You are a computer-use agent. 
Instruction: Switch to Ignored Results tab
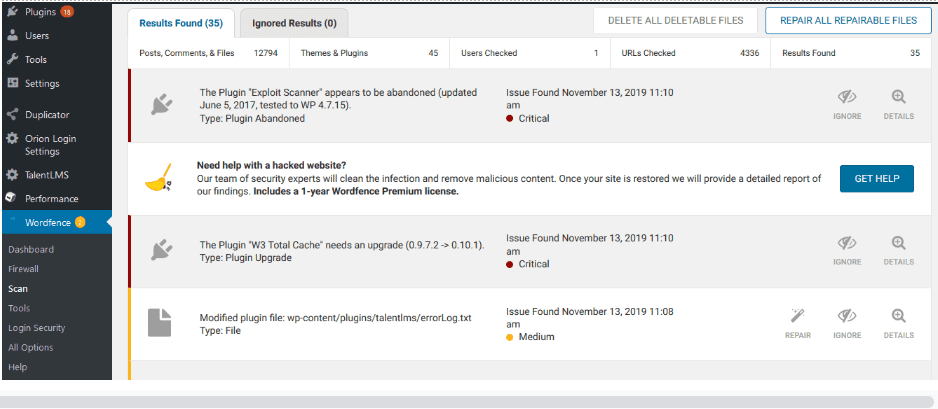(x=294, y=23)
